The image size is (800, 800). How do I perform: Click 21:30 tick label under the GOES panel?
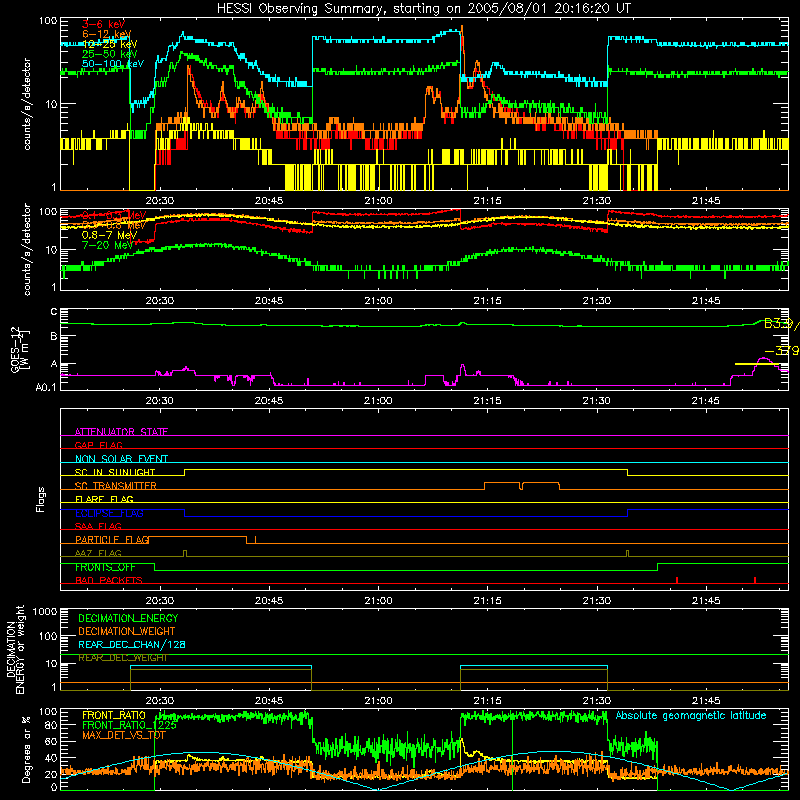click(596, 401)
